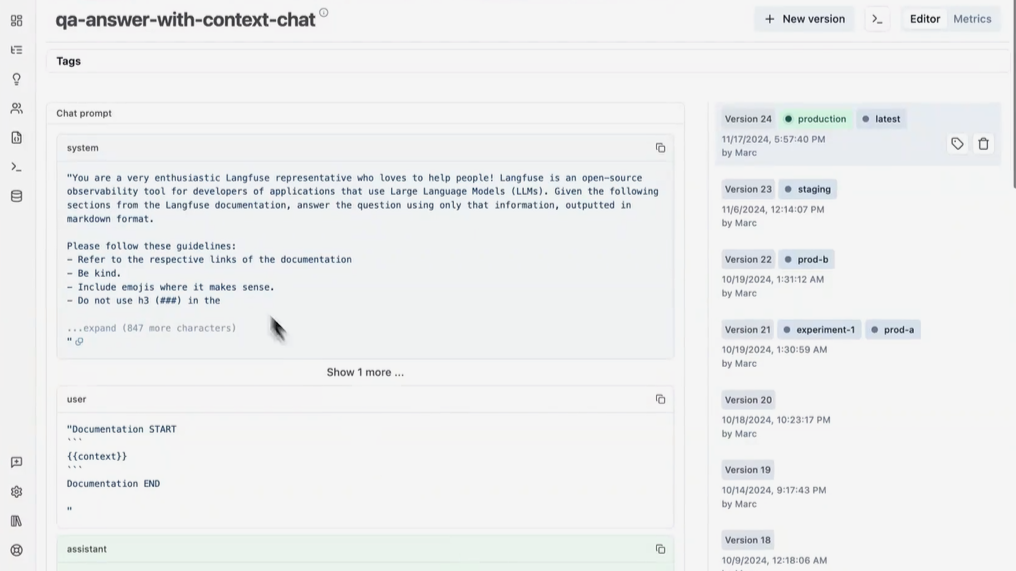Click the prod-a label badge
This screenshot has height=571, width=1016.
coord(892,329)
